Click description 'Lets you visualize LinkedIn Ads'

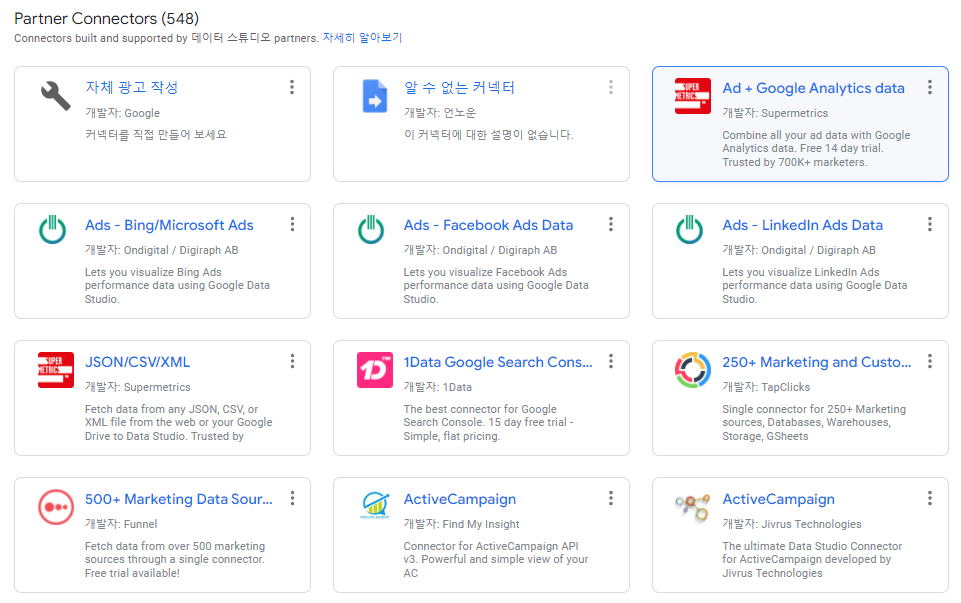coord(815,286)
